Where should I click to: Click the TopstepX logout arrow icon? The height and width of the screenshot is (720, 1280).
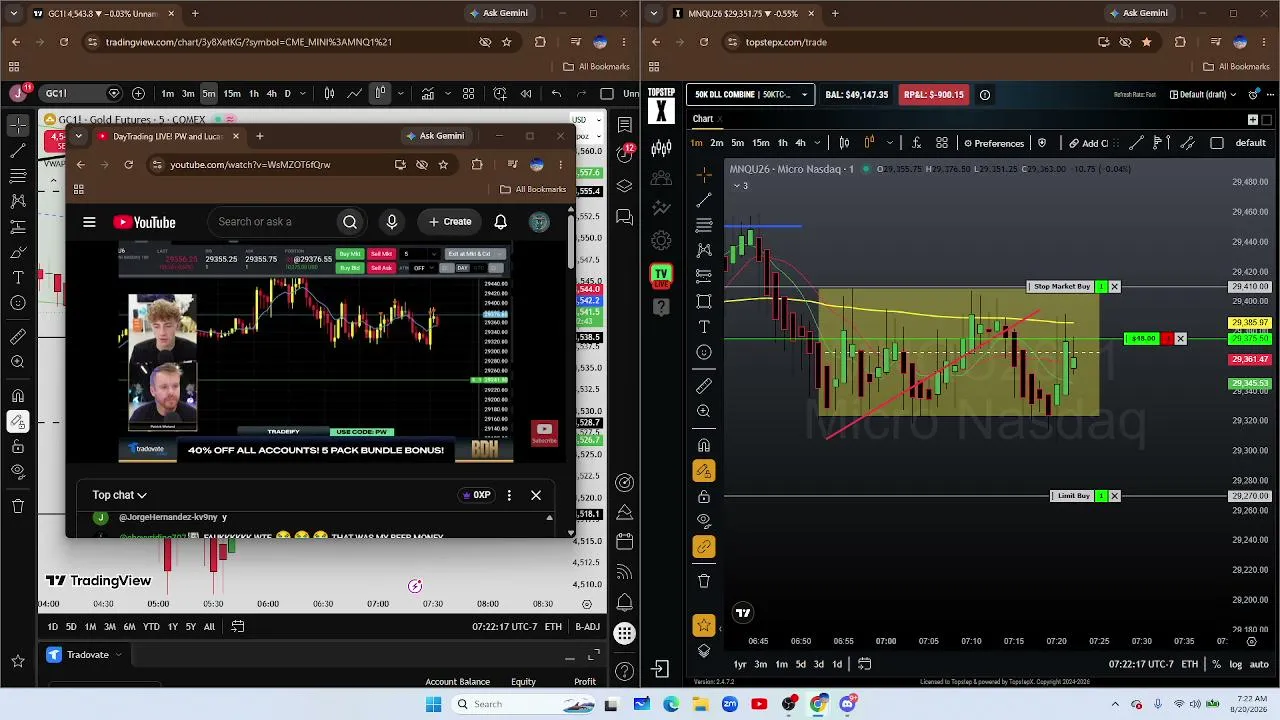[660, 669]
